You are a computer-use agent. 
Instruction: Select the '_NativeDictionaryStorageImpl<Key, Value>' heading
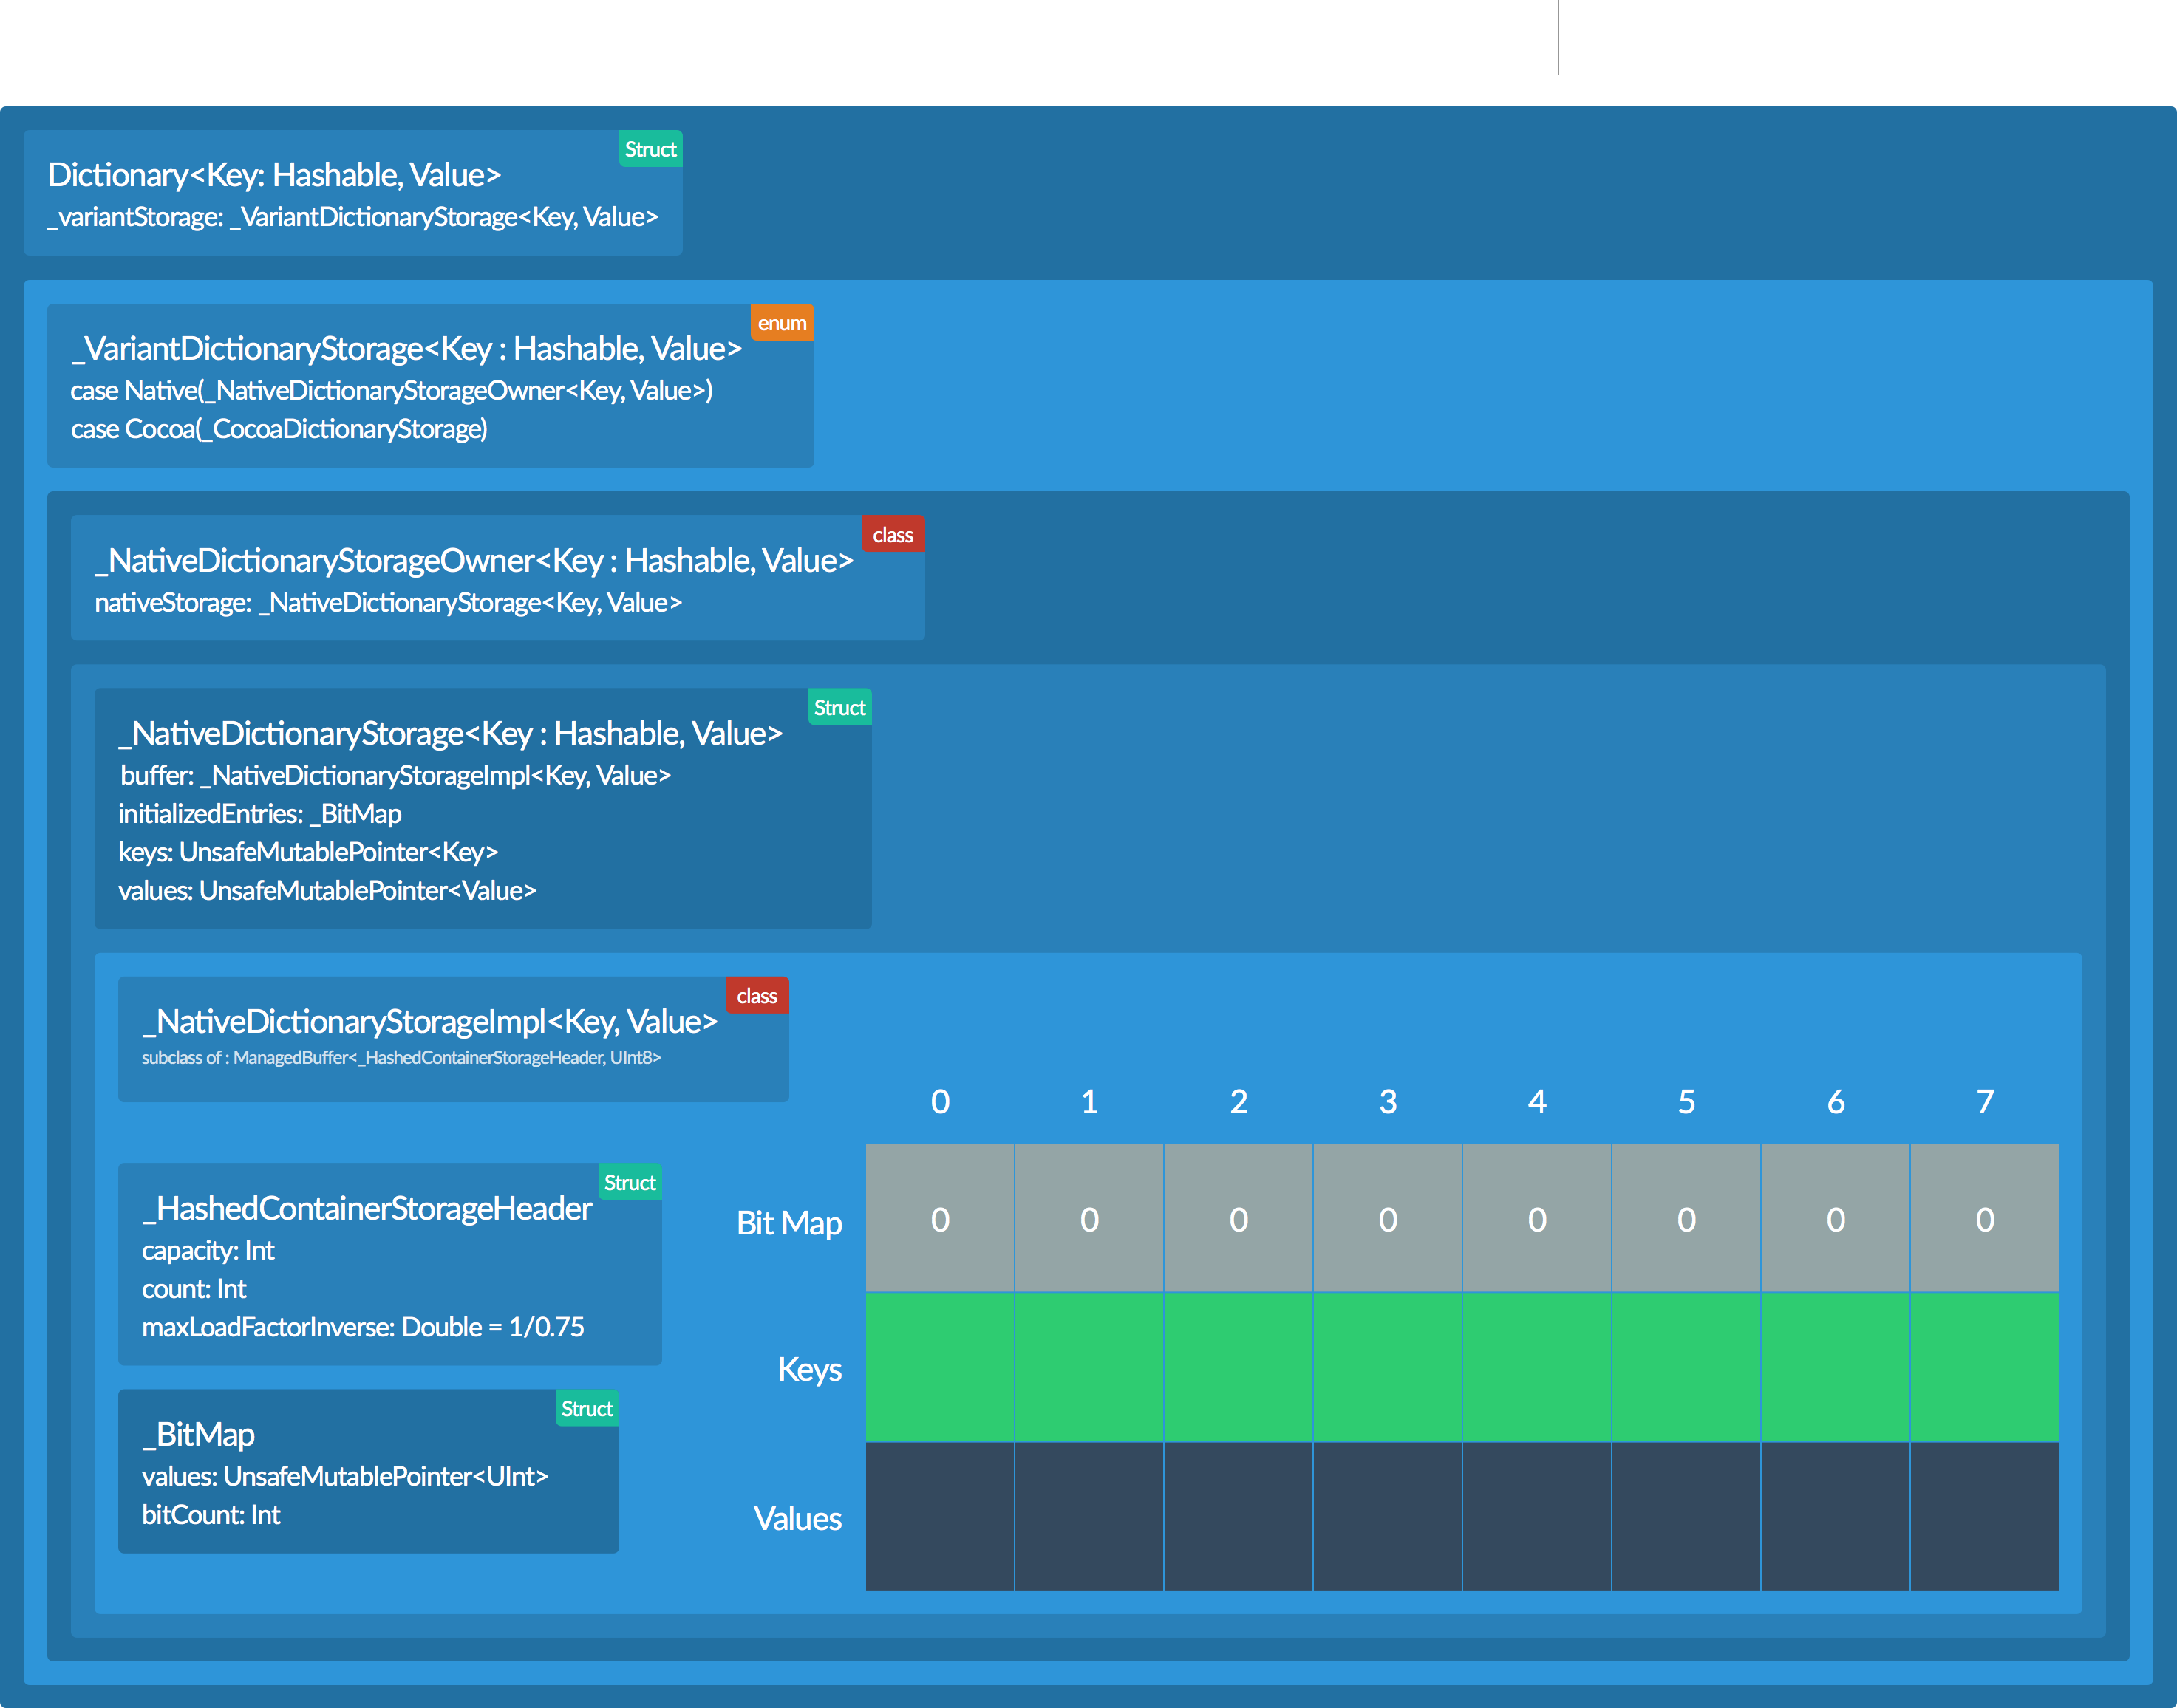[x=430, y=1022]
